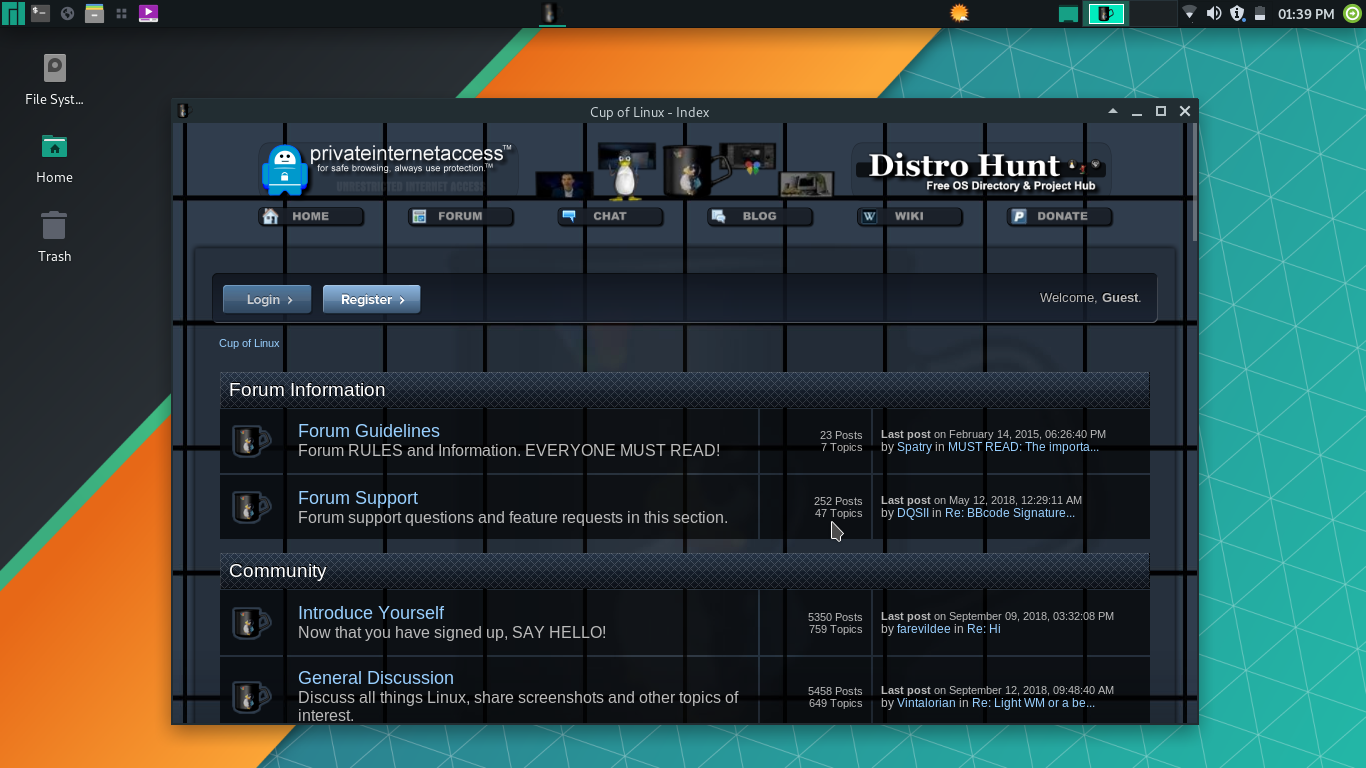Open the weather sun indicator
The width and height of the screenshot is (1366, 768).
[x=959, y=13]
